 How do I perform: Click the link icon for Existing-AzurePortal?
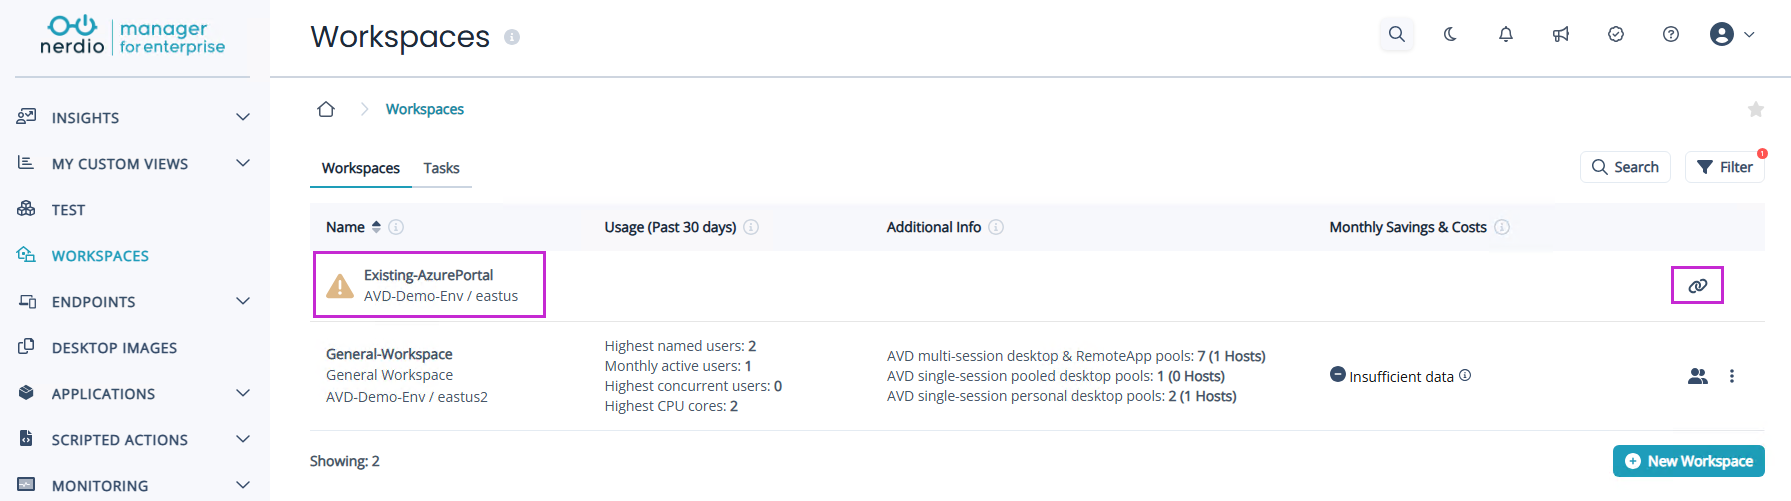click(1698, 286)
